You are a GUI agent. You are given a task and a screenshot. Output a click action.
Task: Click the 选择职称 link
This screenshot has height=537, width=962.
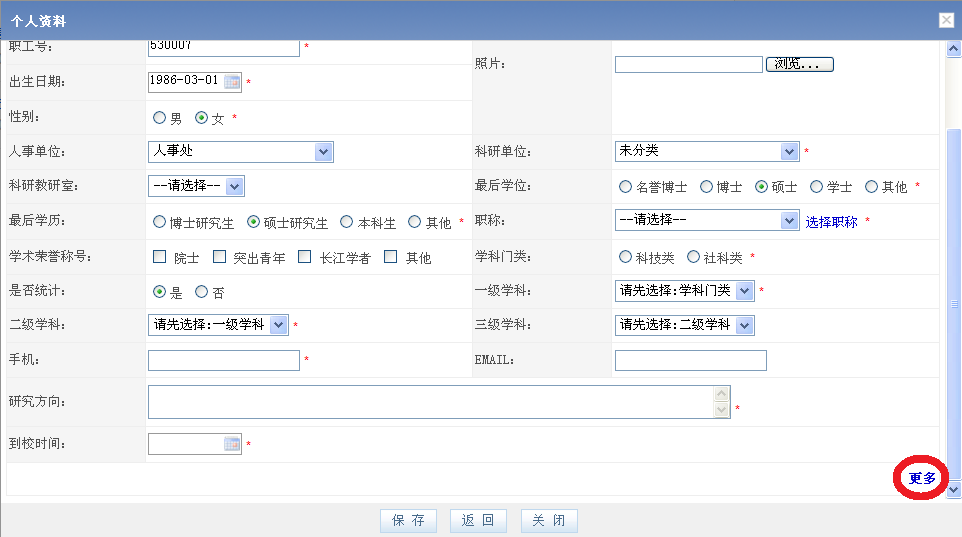(x=831, y=222)
